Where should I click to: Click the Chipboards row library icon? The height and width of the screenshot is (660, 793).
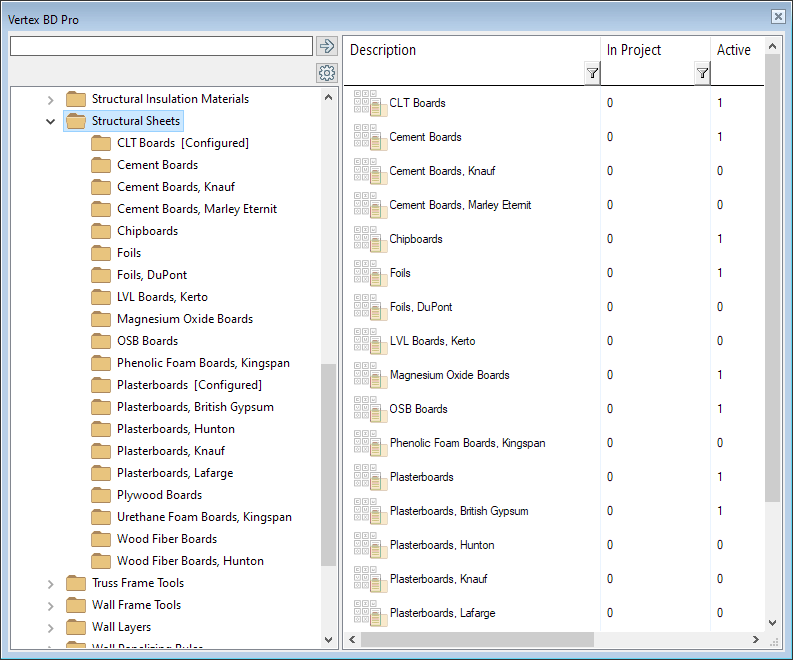(369, 239)
